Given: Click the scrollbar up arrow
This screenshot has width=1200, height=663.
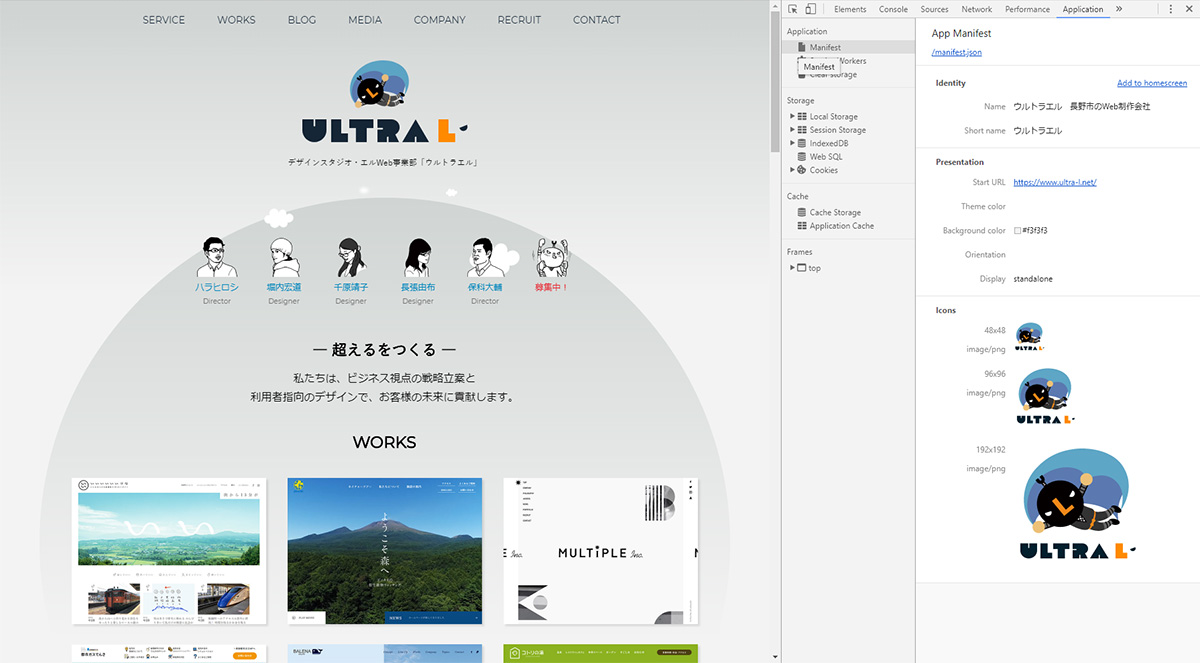Looking at the screenshot, I should click(x=775, y=5).
